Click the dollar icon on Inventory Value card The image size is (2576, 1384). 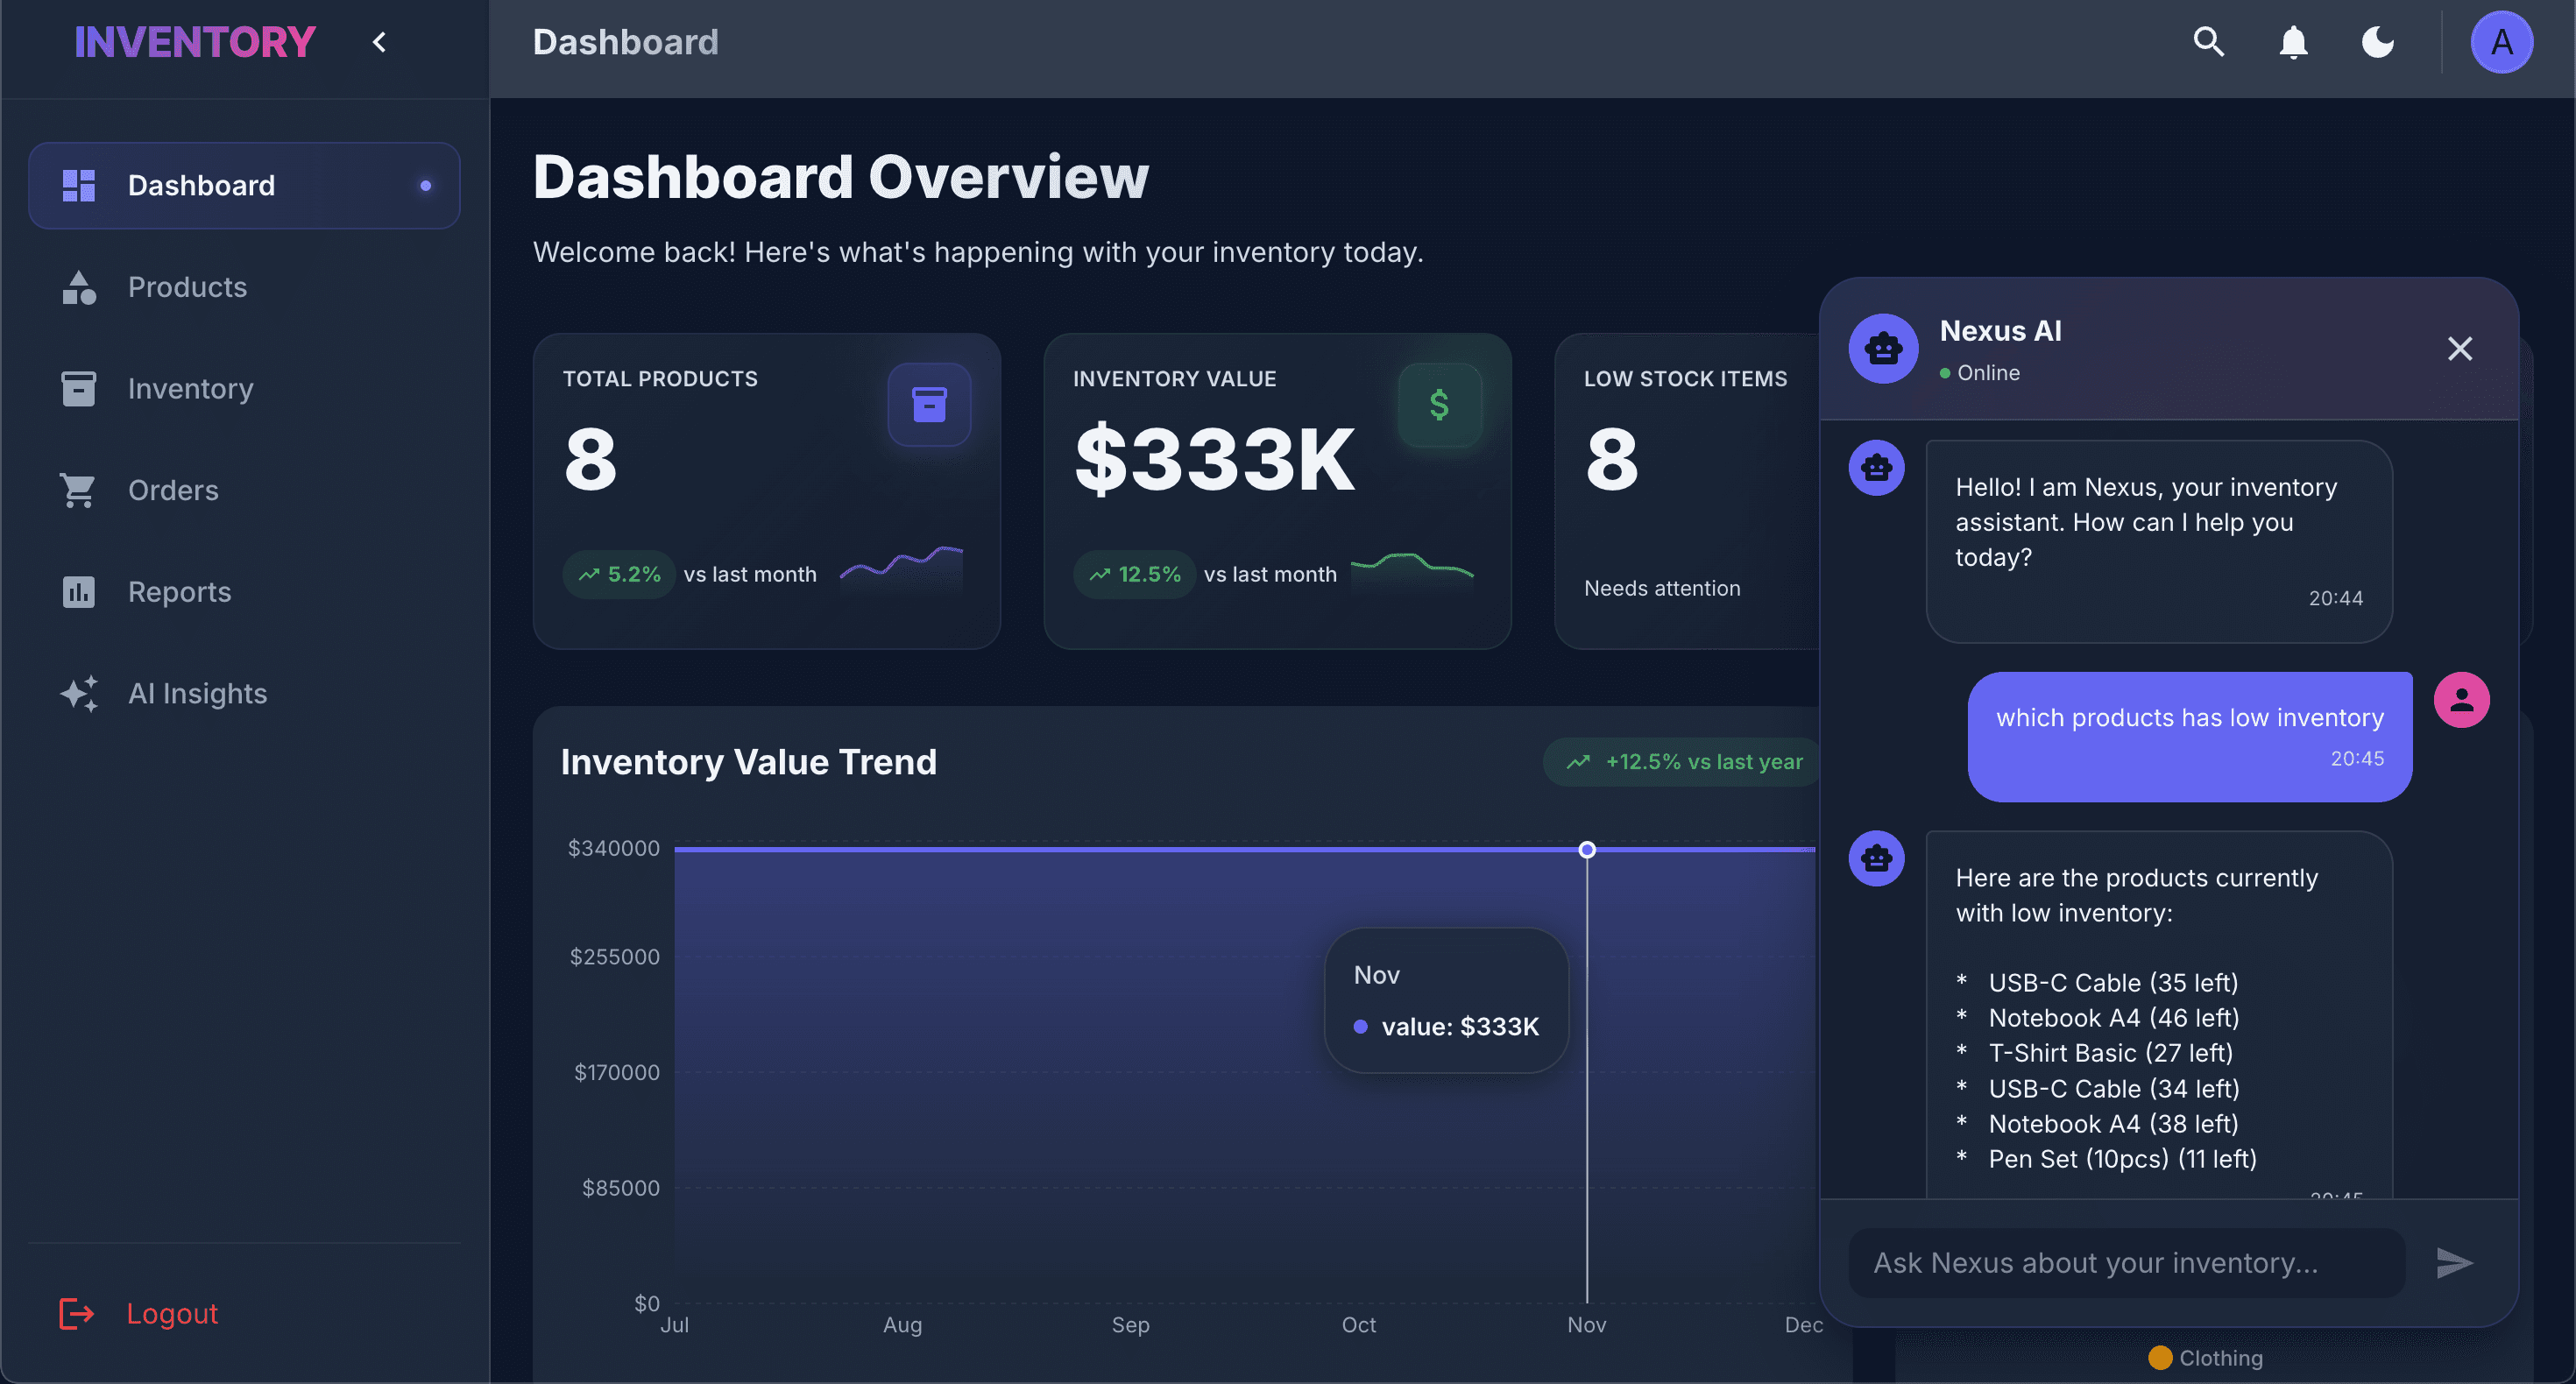coord(1440,404)
